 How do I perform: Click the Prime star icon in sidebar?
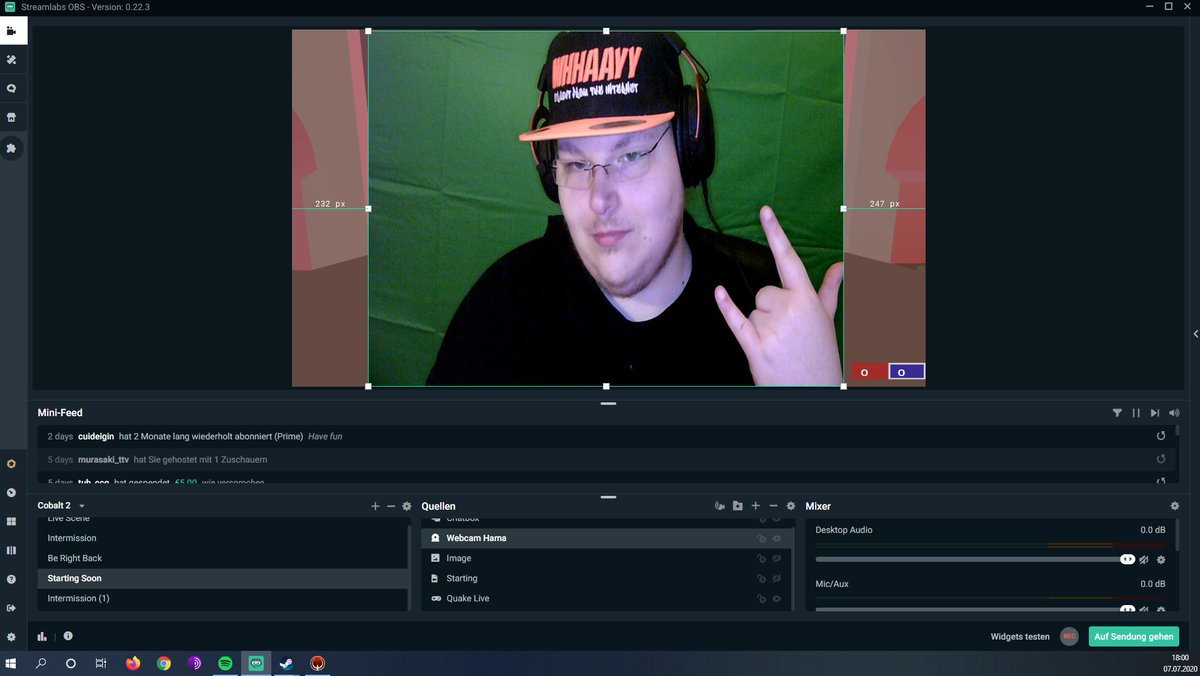pos(11,464)
